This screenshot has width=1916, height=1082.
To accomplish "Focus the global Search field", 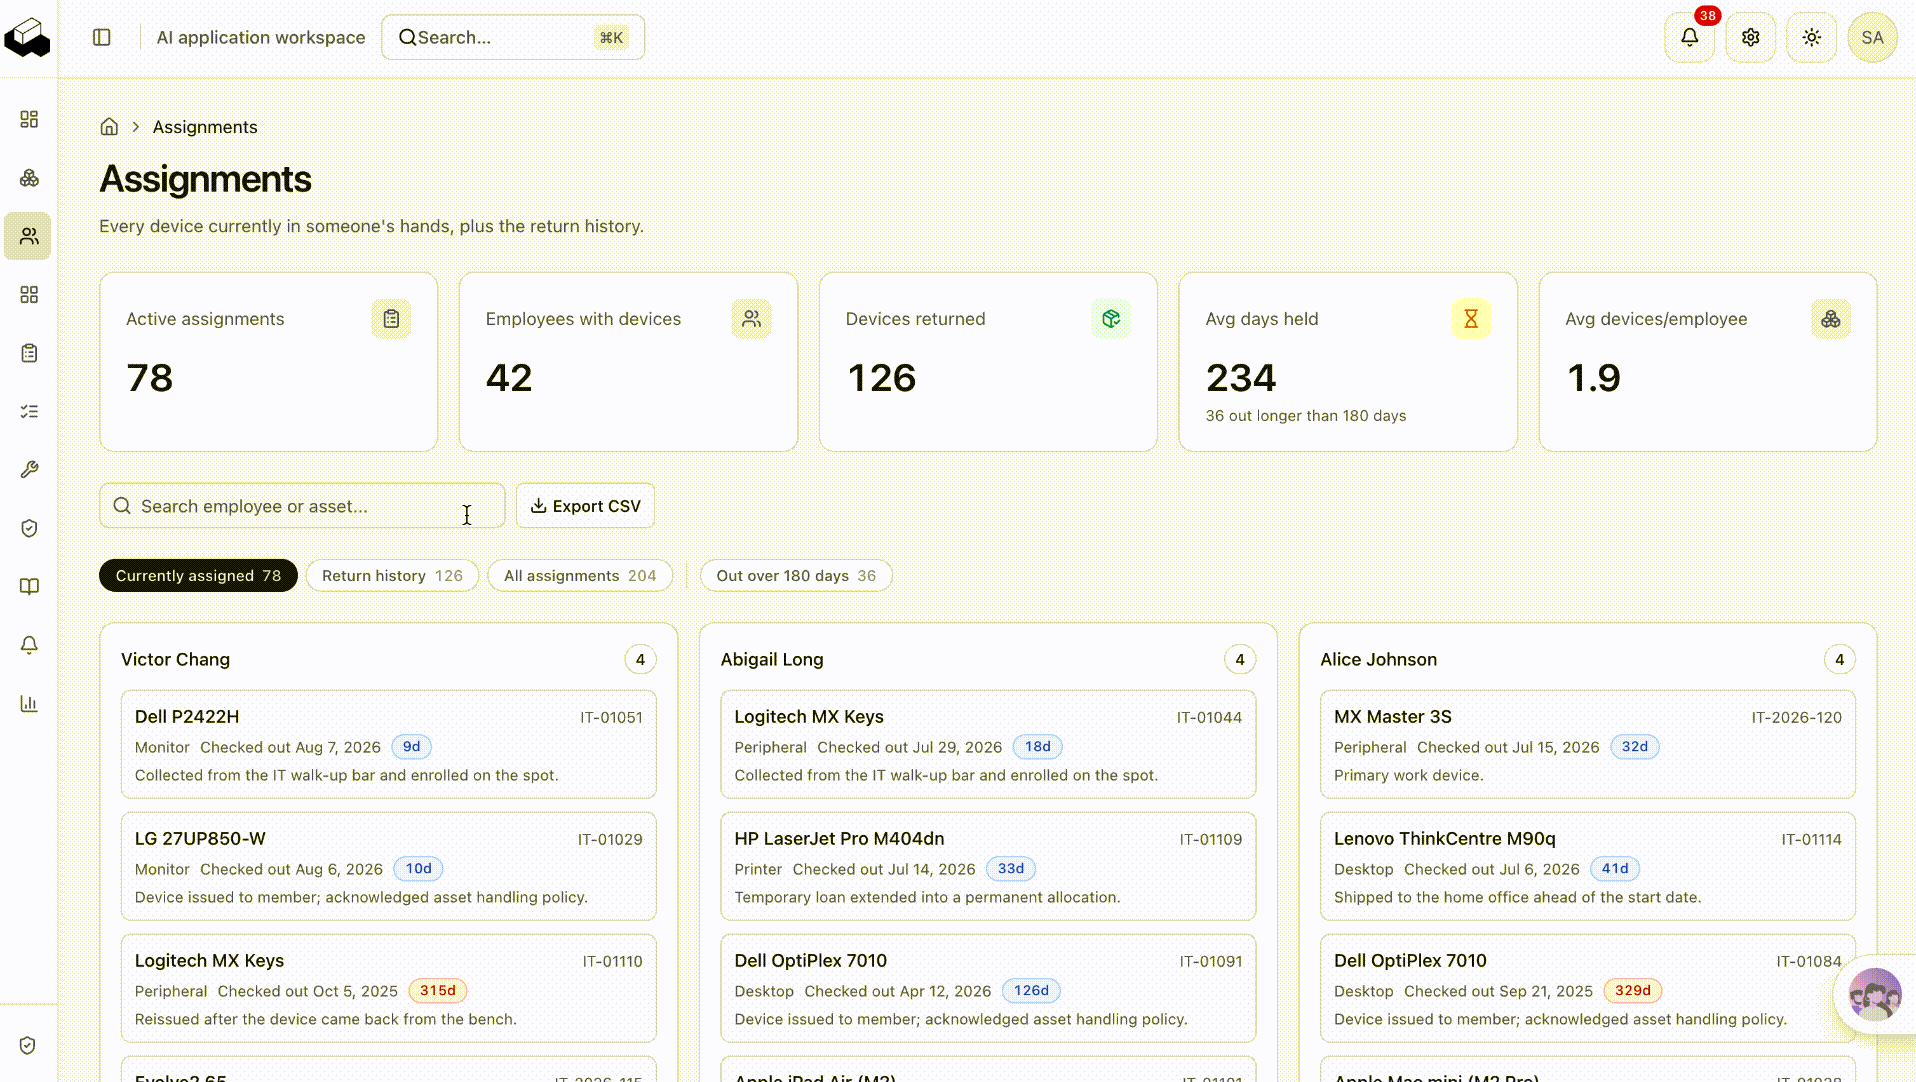I will tap(513, 37).
